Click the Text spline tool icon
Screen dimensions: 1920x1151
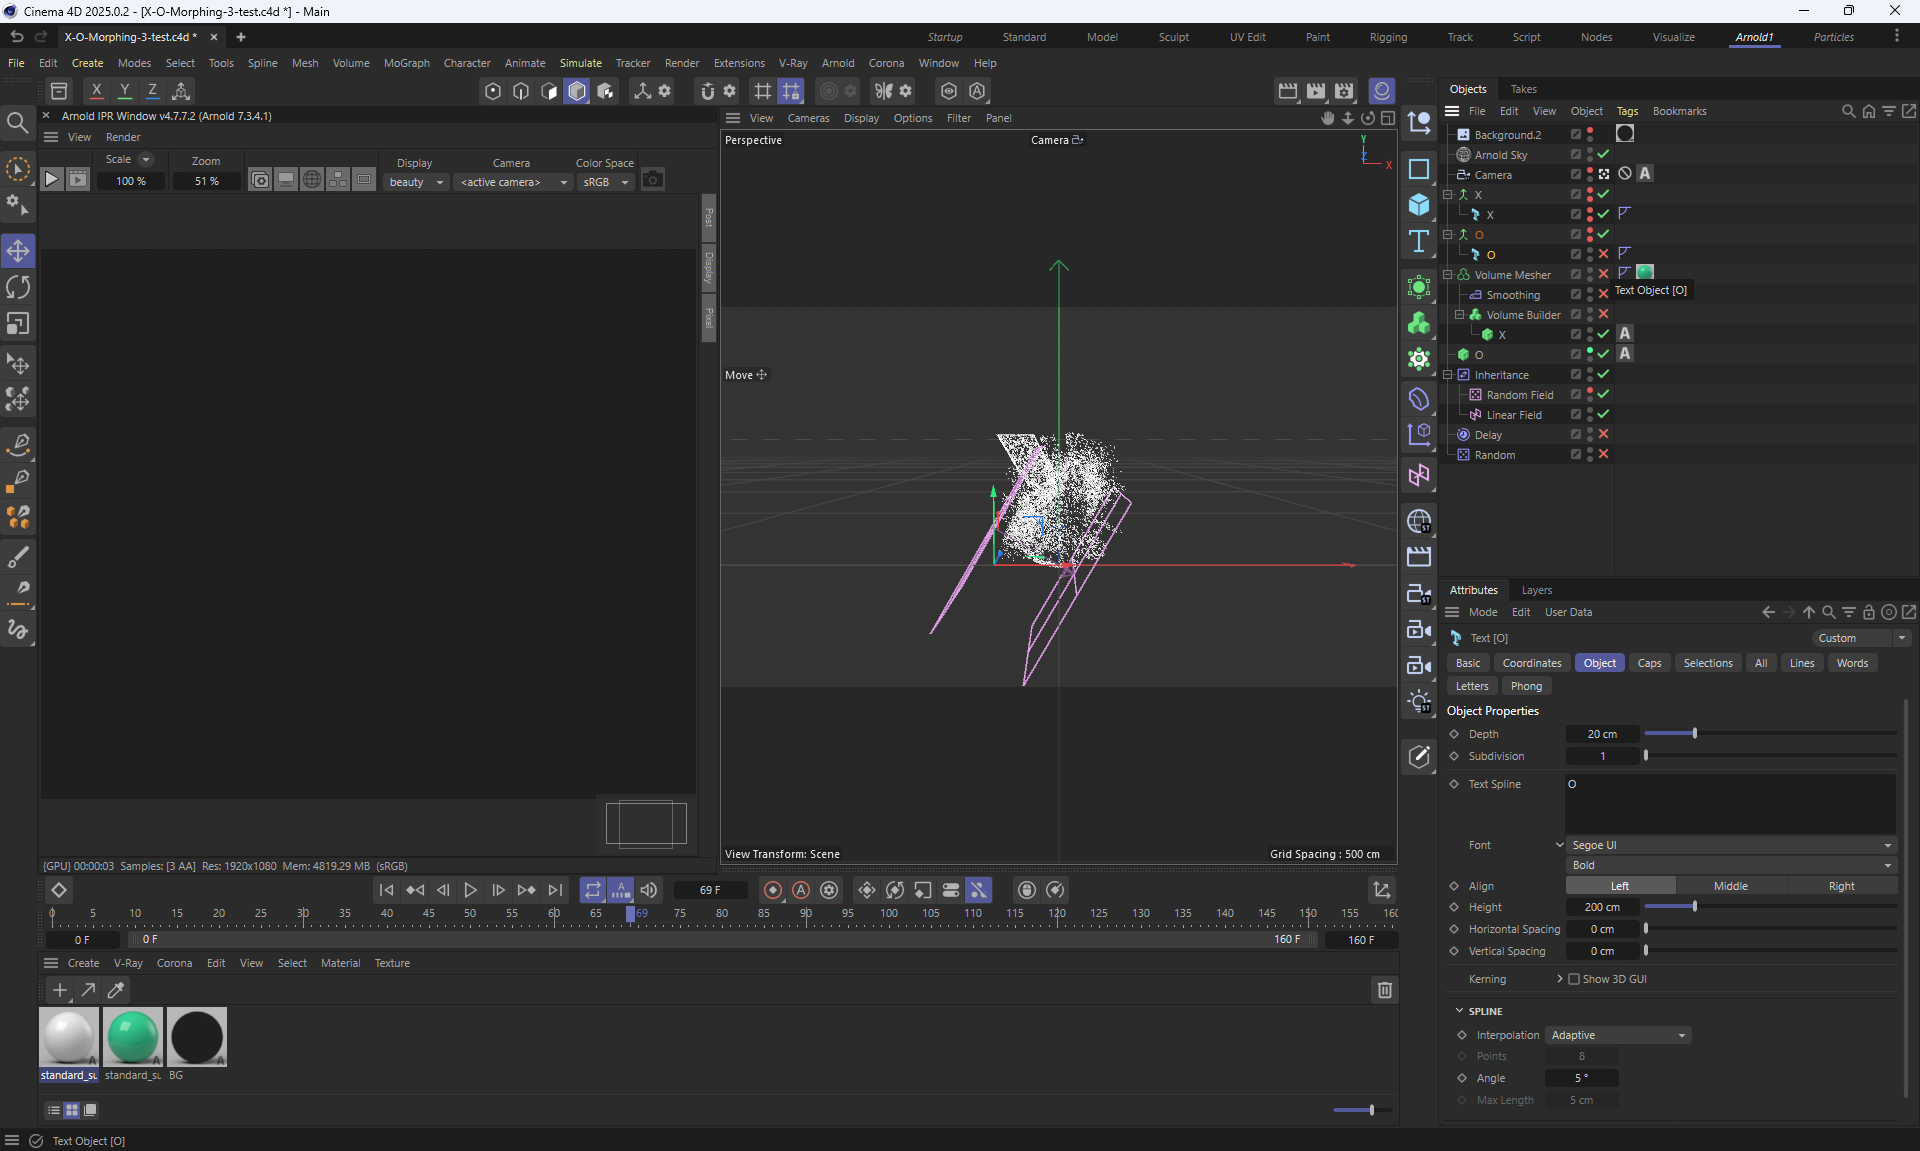(x=1418, y=241)
